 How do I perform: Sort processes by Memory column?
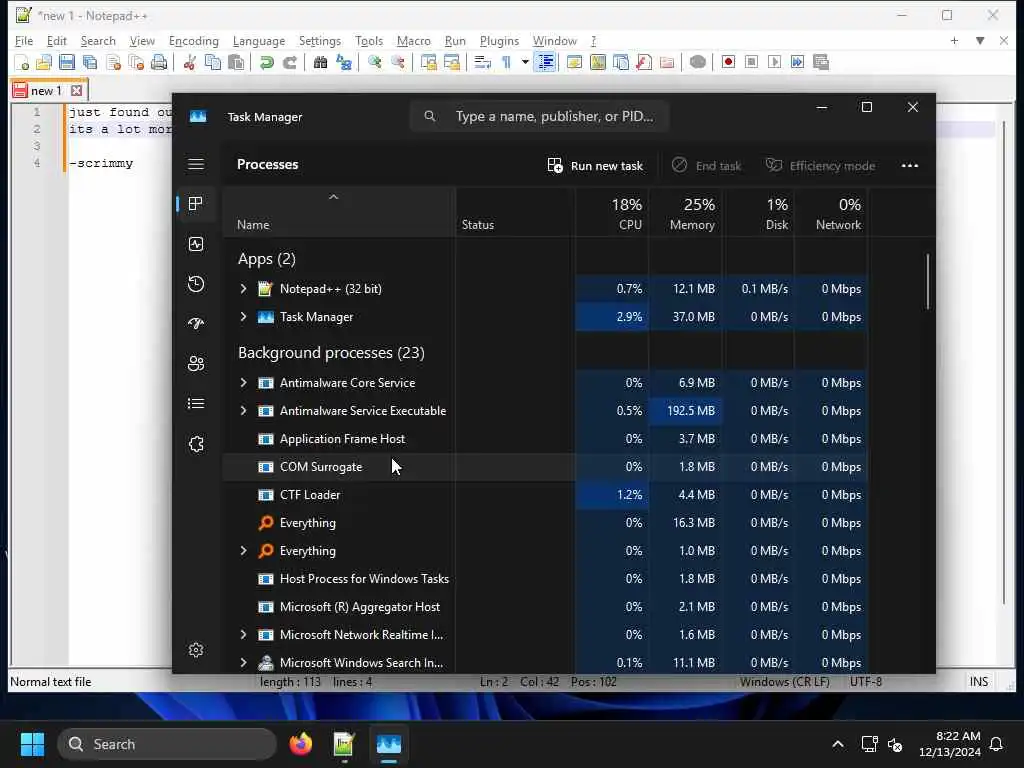coord(686,213)
